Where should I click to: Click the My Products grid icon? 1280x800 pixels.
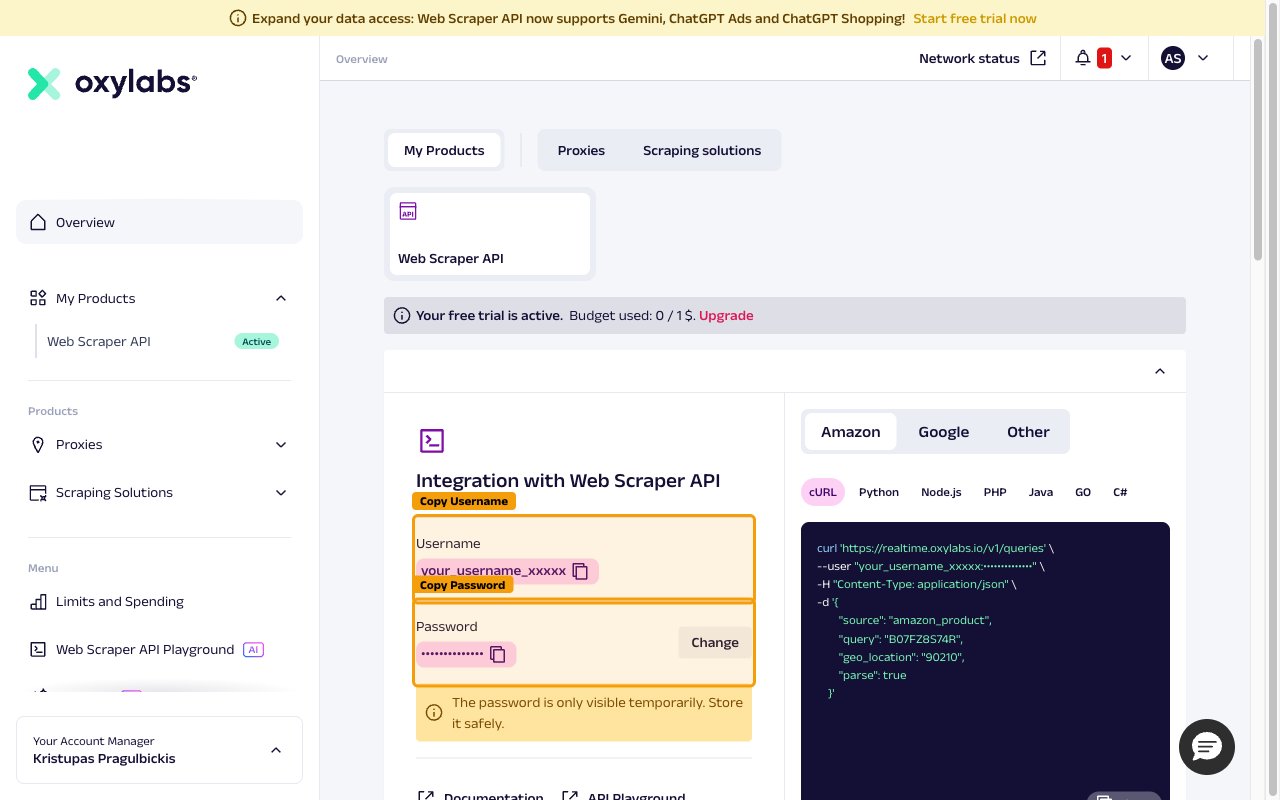click(x=38, y=298)
